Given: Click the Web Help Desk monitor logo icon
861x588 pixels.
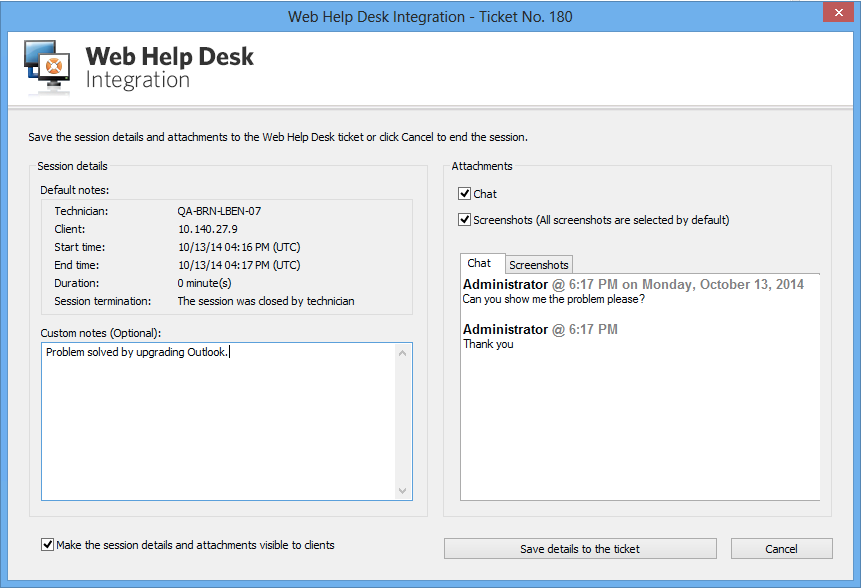Looking at the screenshot, I should (x=47, y=67).
